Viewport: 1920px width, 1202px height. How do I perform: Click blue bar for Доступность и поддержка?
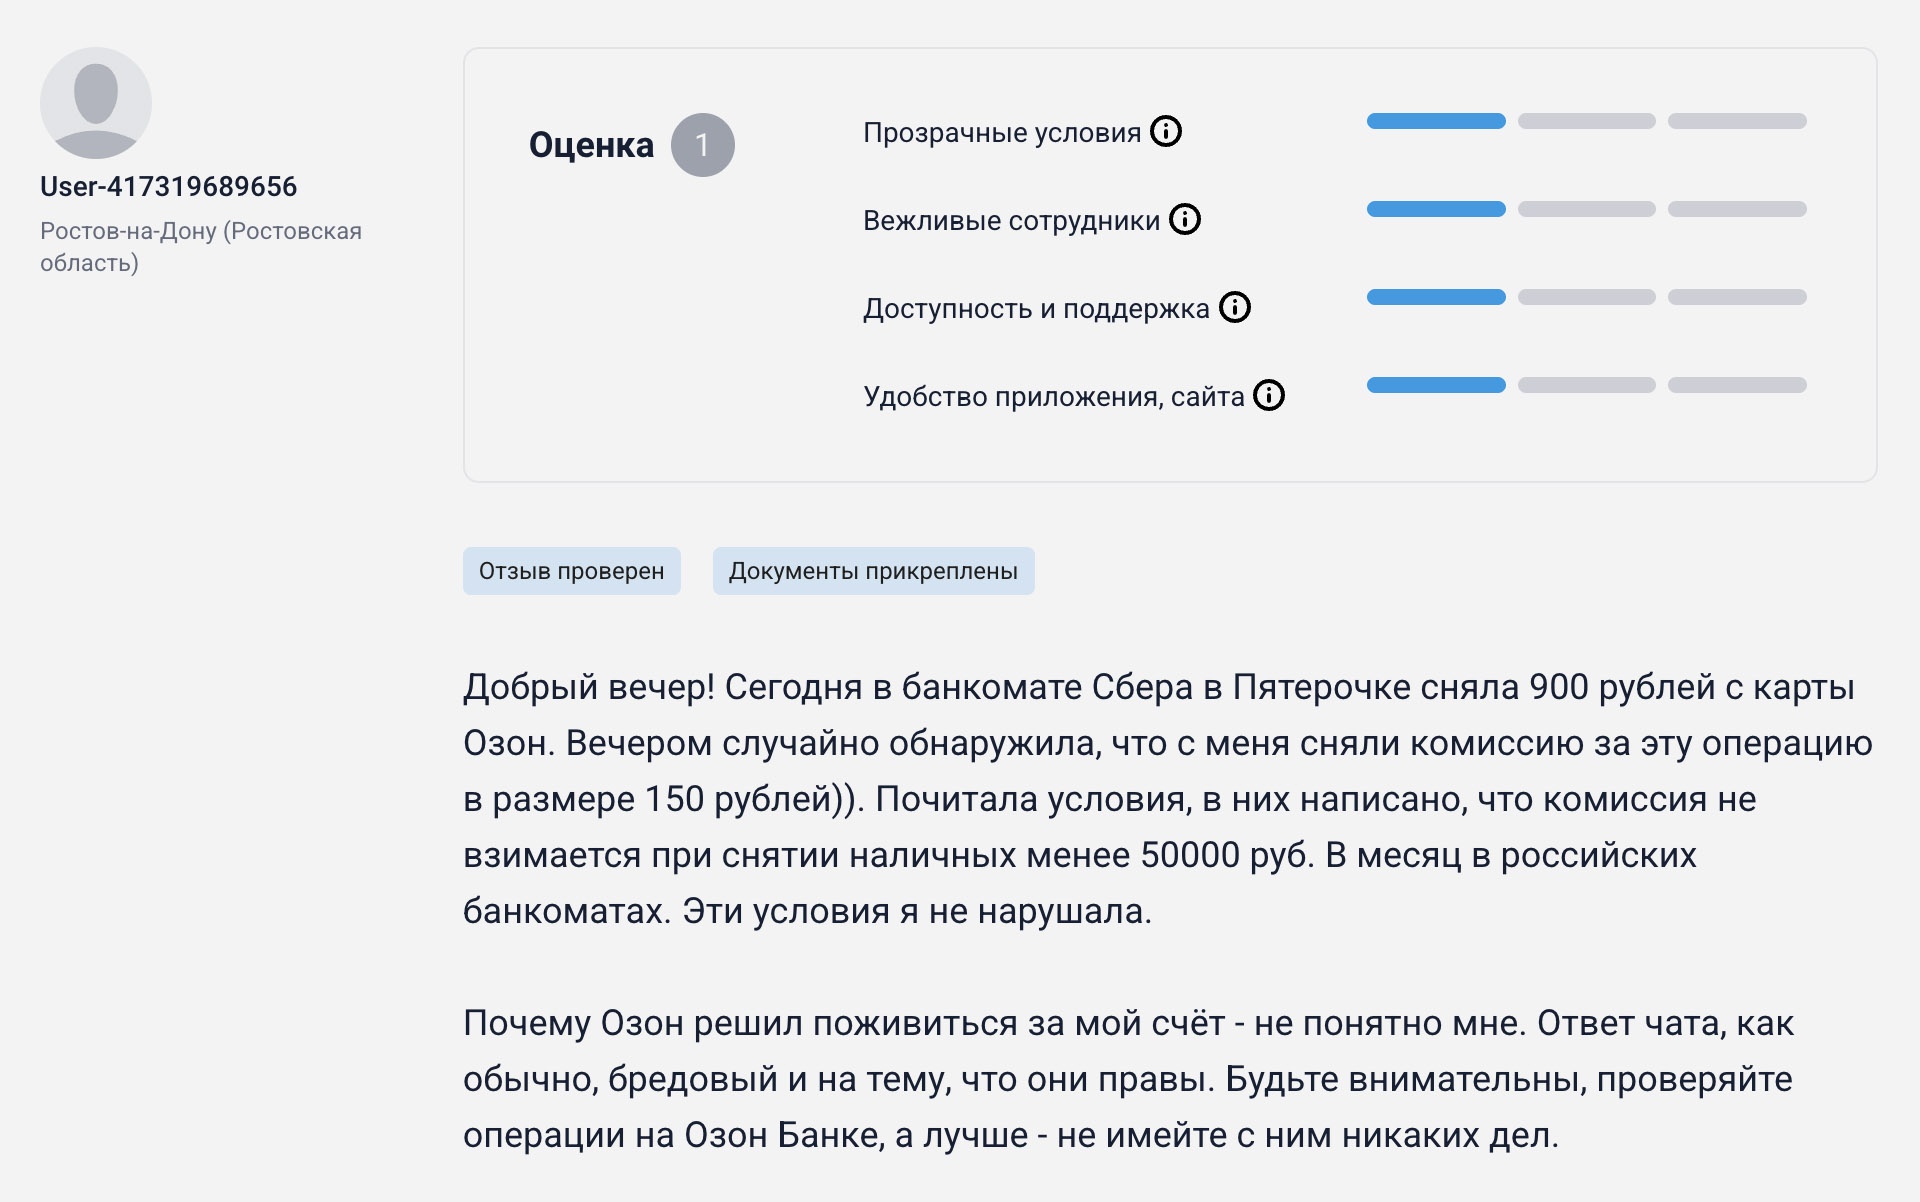coord(1435,297)
